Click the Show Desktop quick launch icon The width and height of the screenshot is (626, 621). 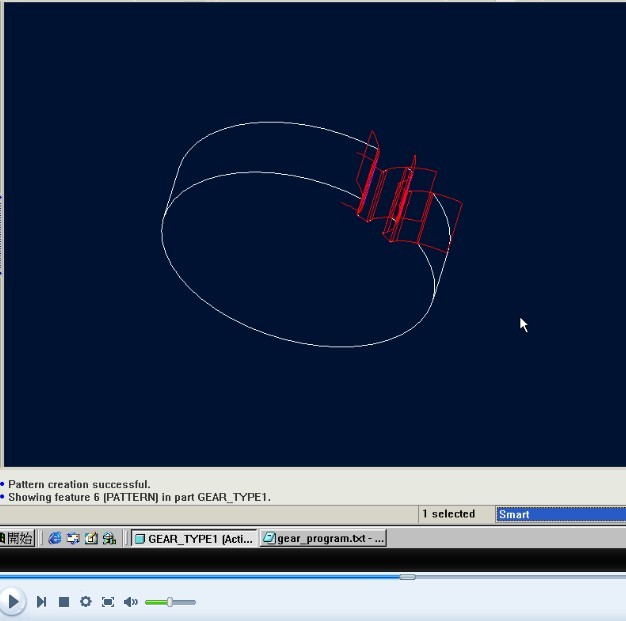point(73,538)
